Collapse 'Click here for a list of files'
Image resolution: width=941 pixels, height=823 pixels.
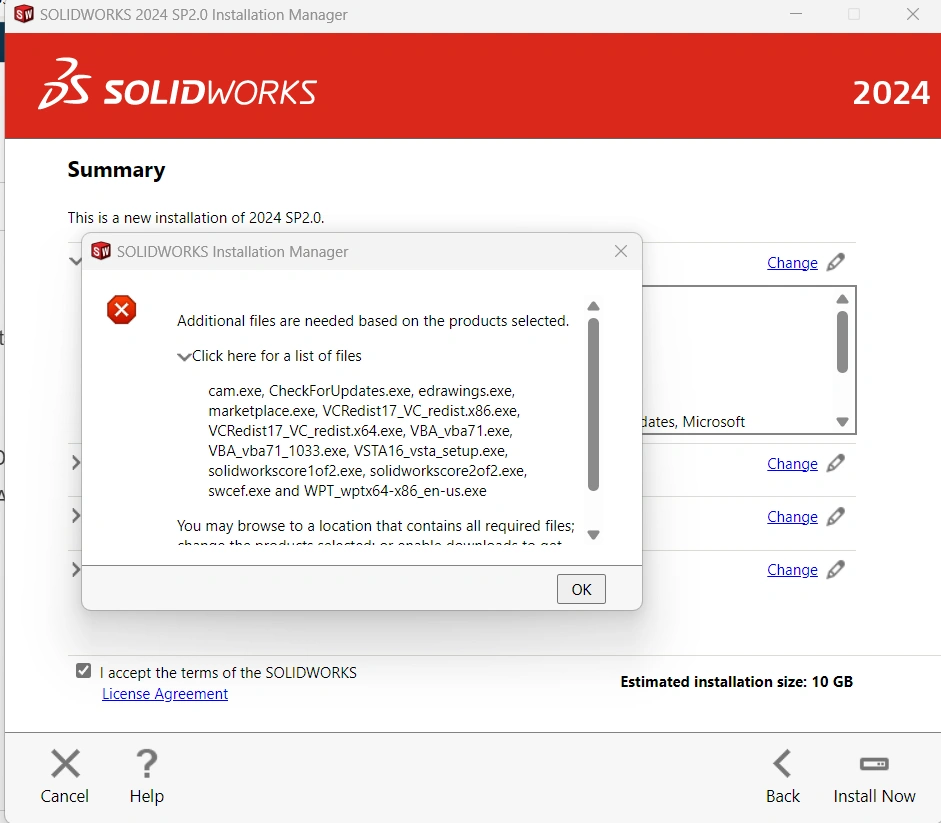coord(184,357)
